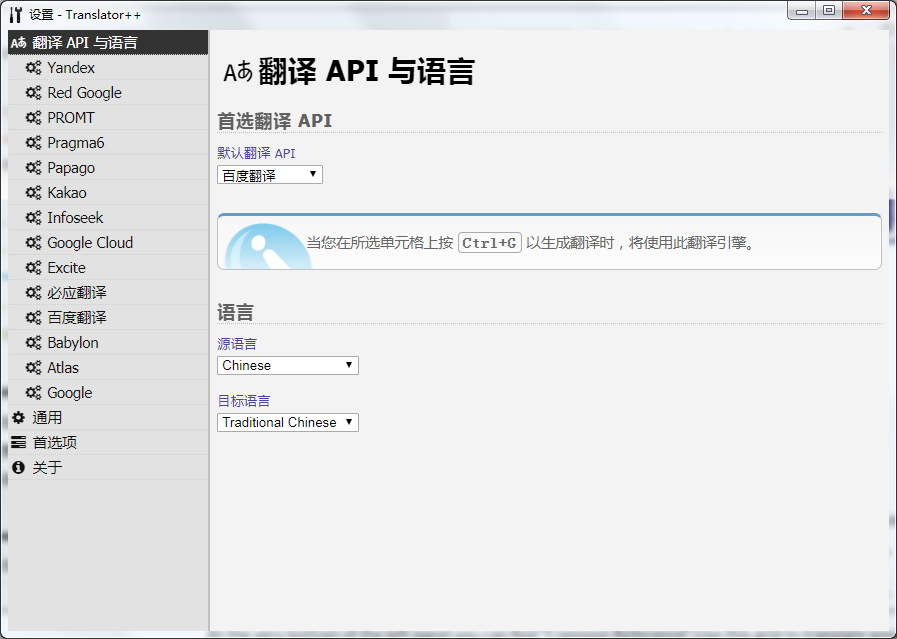Open the 目标语言 dropdown
The height and width of the screenshot is (639, 897).
pos(287,422)
